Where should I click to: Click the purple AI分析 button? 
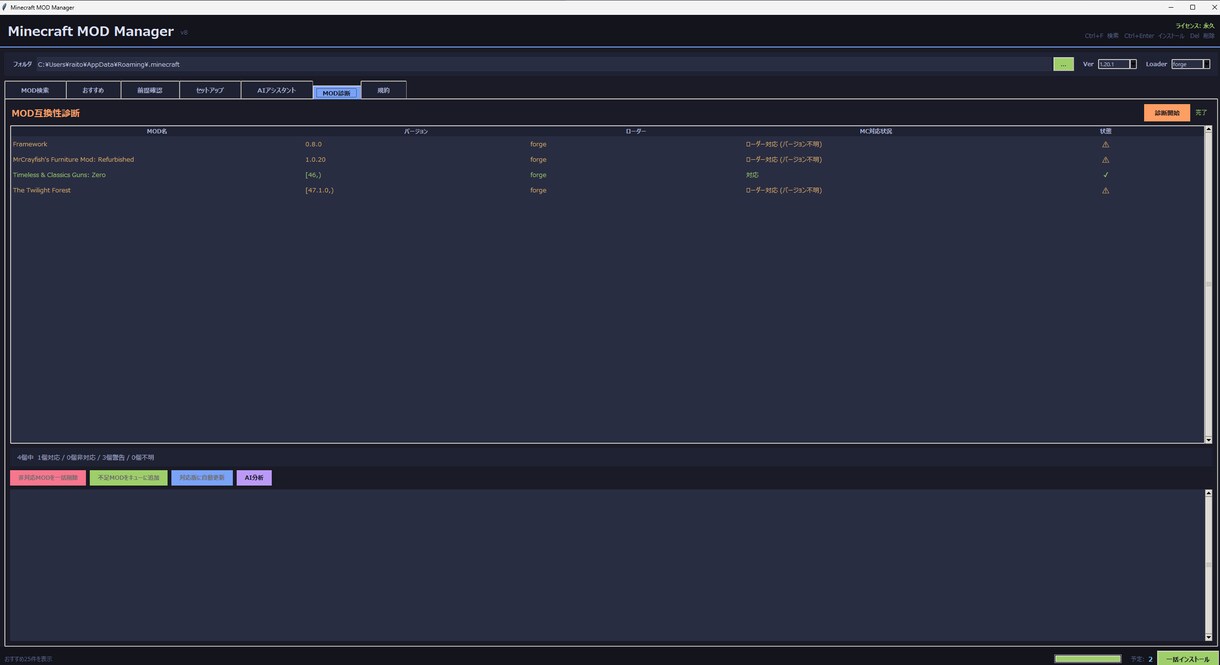point(254,478)
